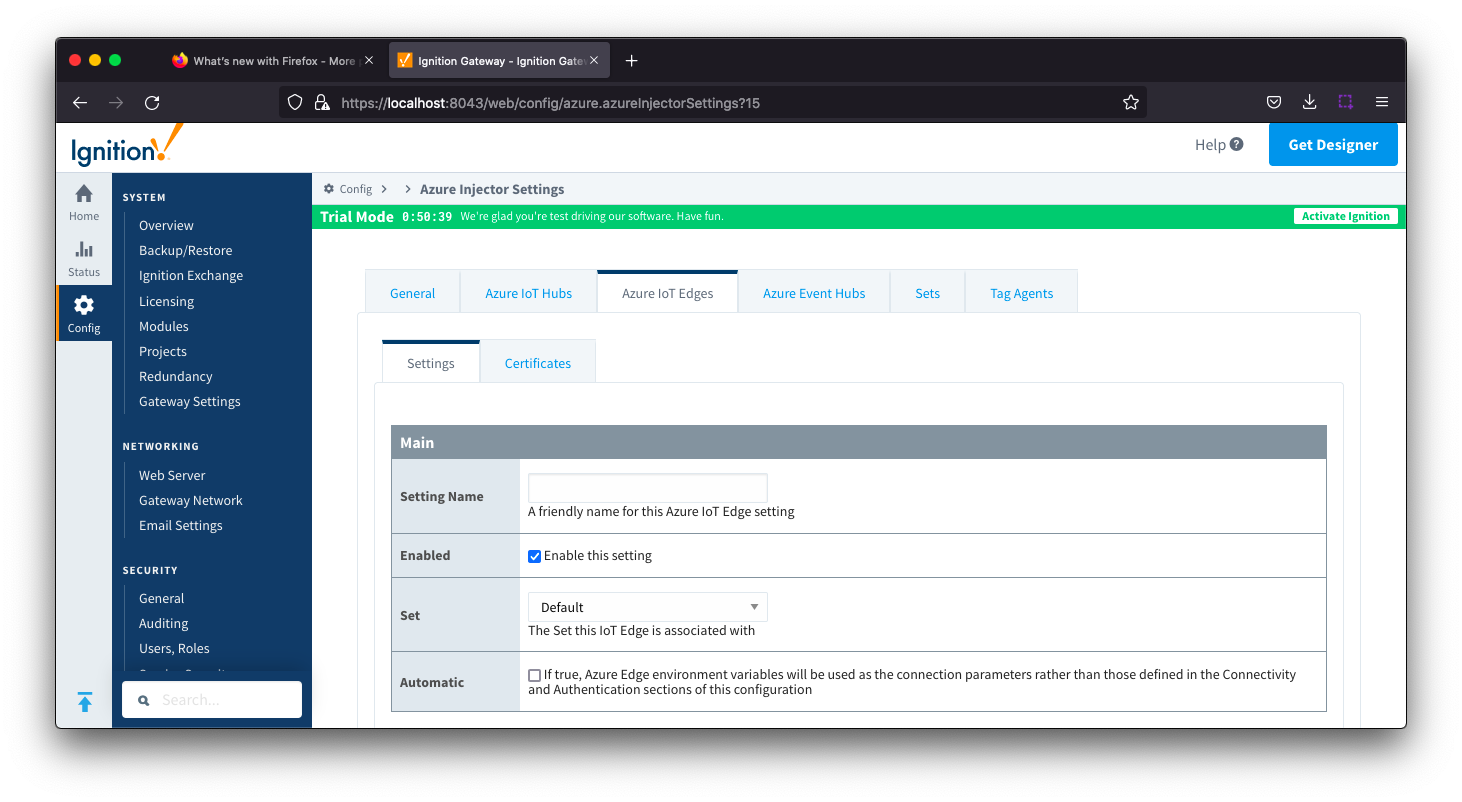This screenshot has height=802, width=1462.
Task: Expand the Set dropdown showing Default
Action: coord(647,607)
